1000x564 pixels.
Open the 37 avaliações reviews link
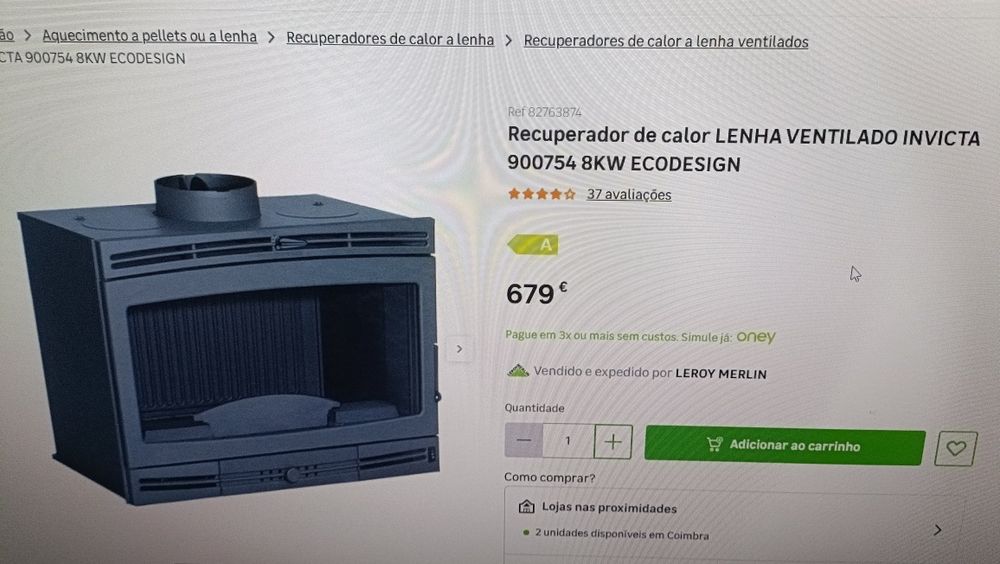coord(629,195)
